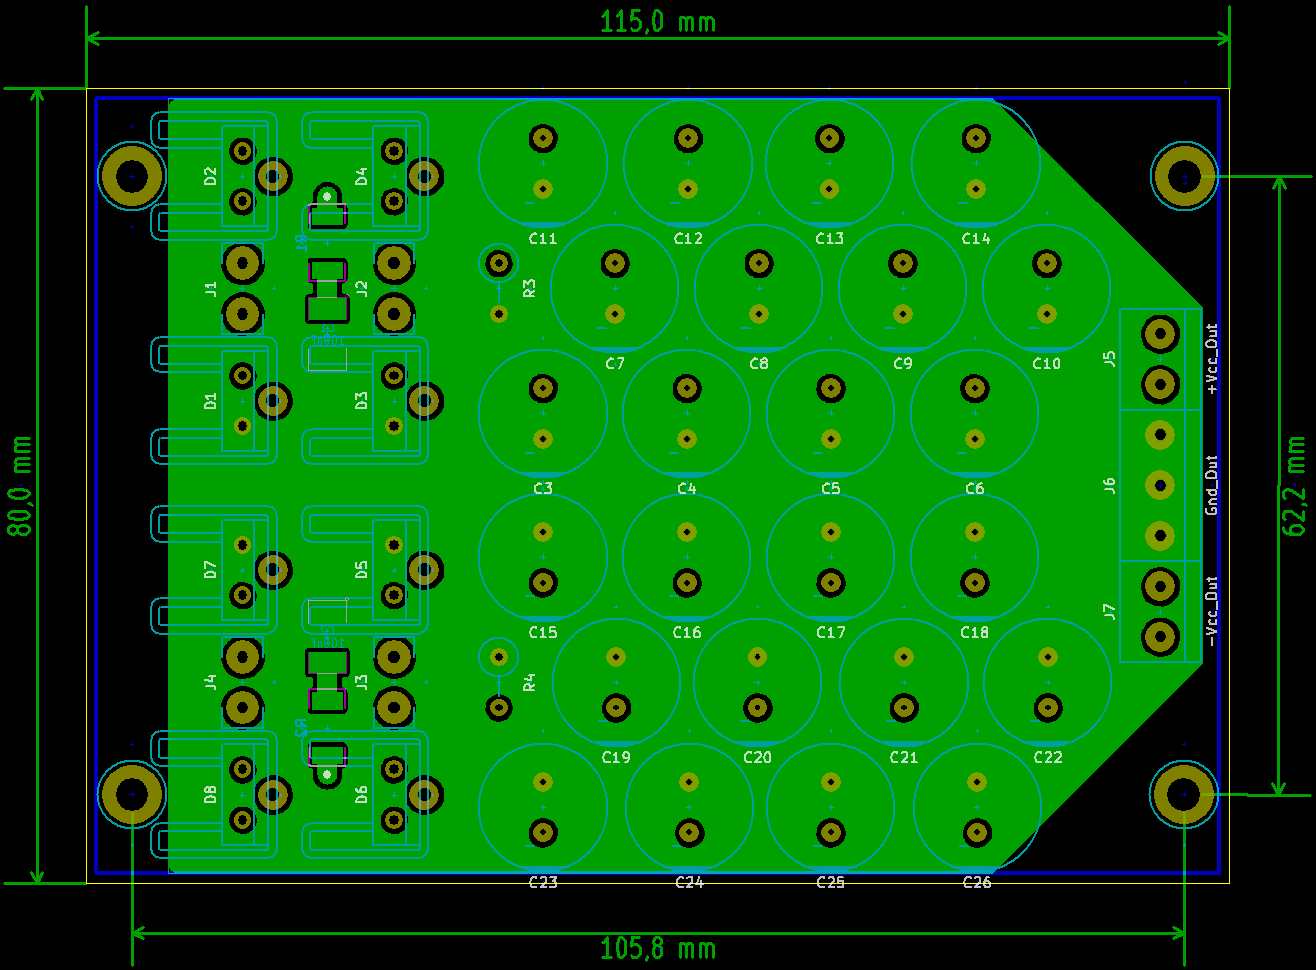Pick the C23 label text
The height and width of the screenshot is (970, 1316).
[x=543, y=882]
